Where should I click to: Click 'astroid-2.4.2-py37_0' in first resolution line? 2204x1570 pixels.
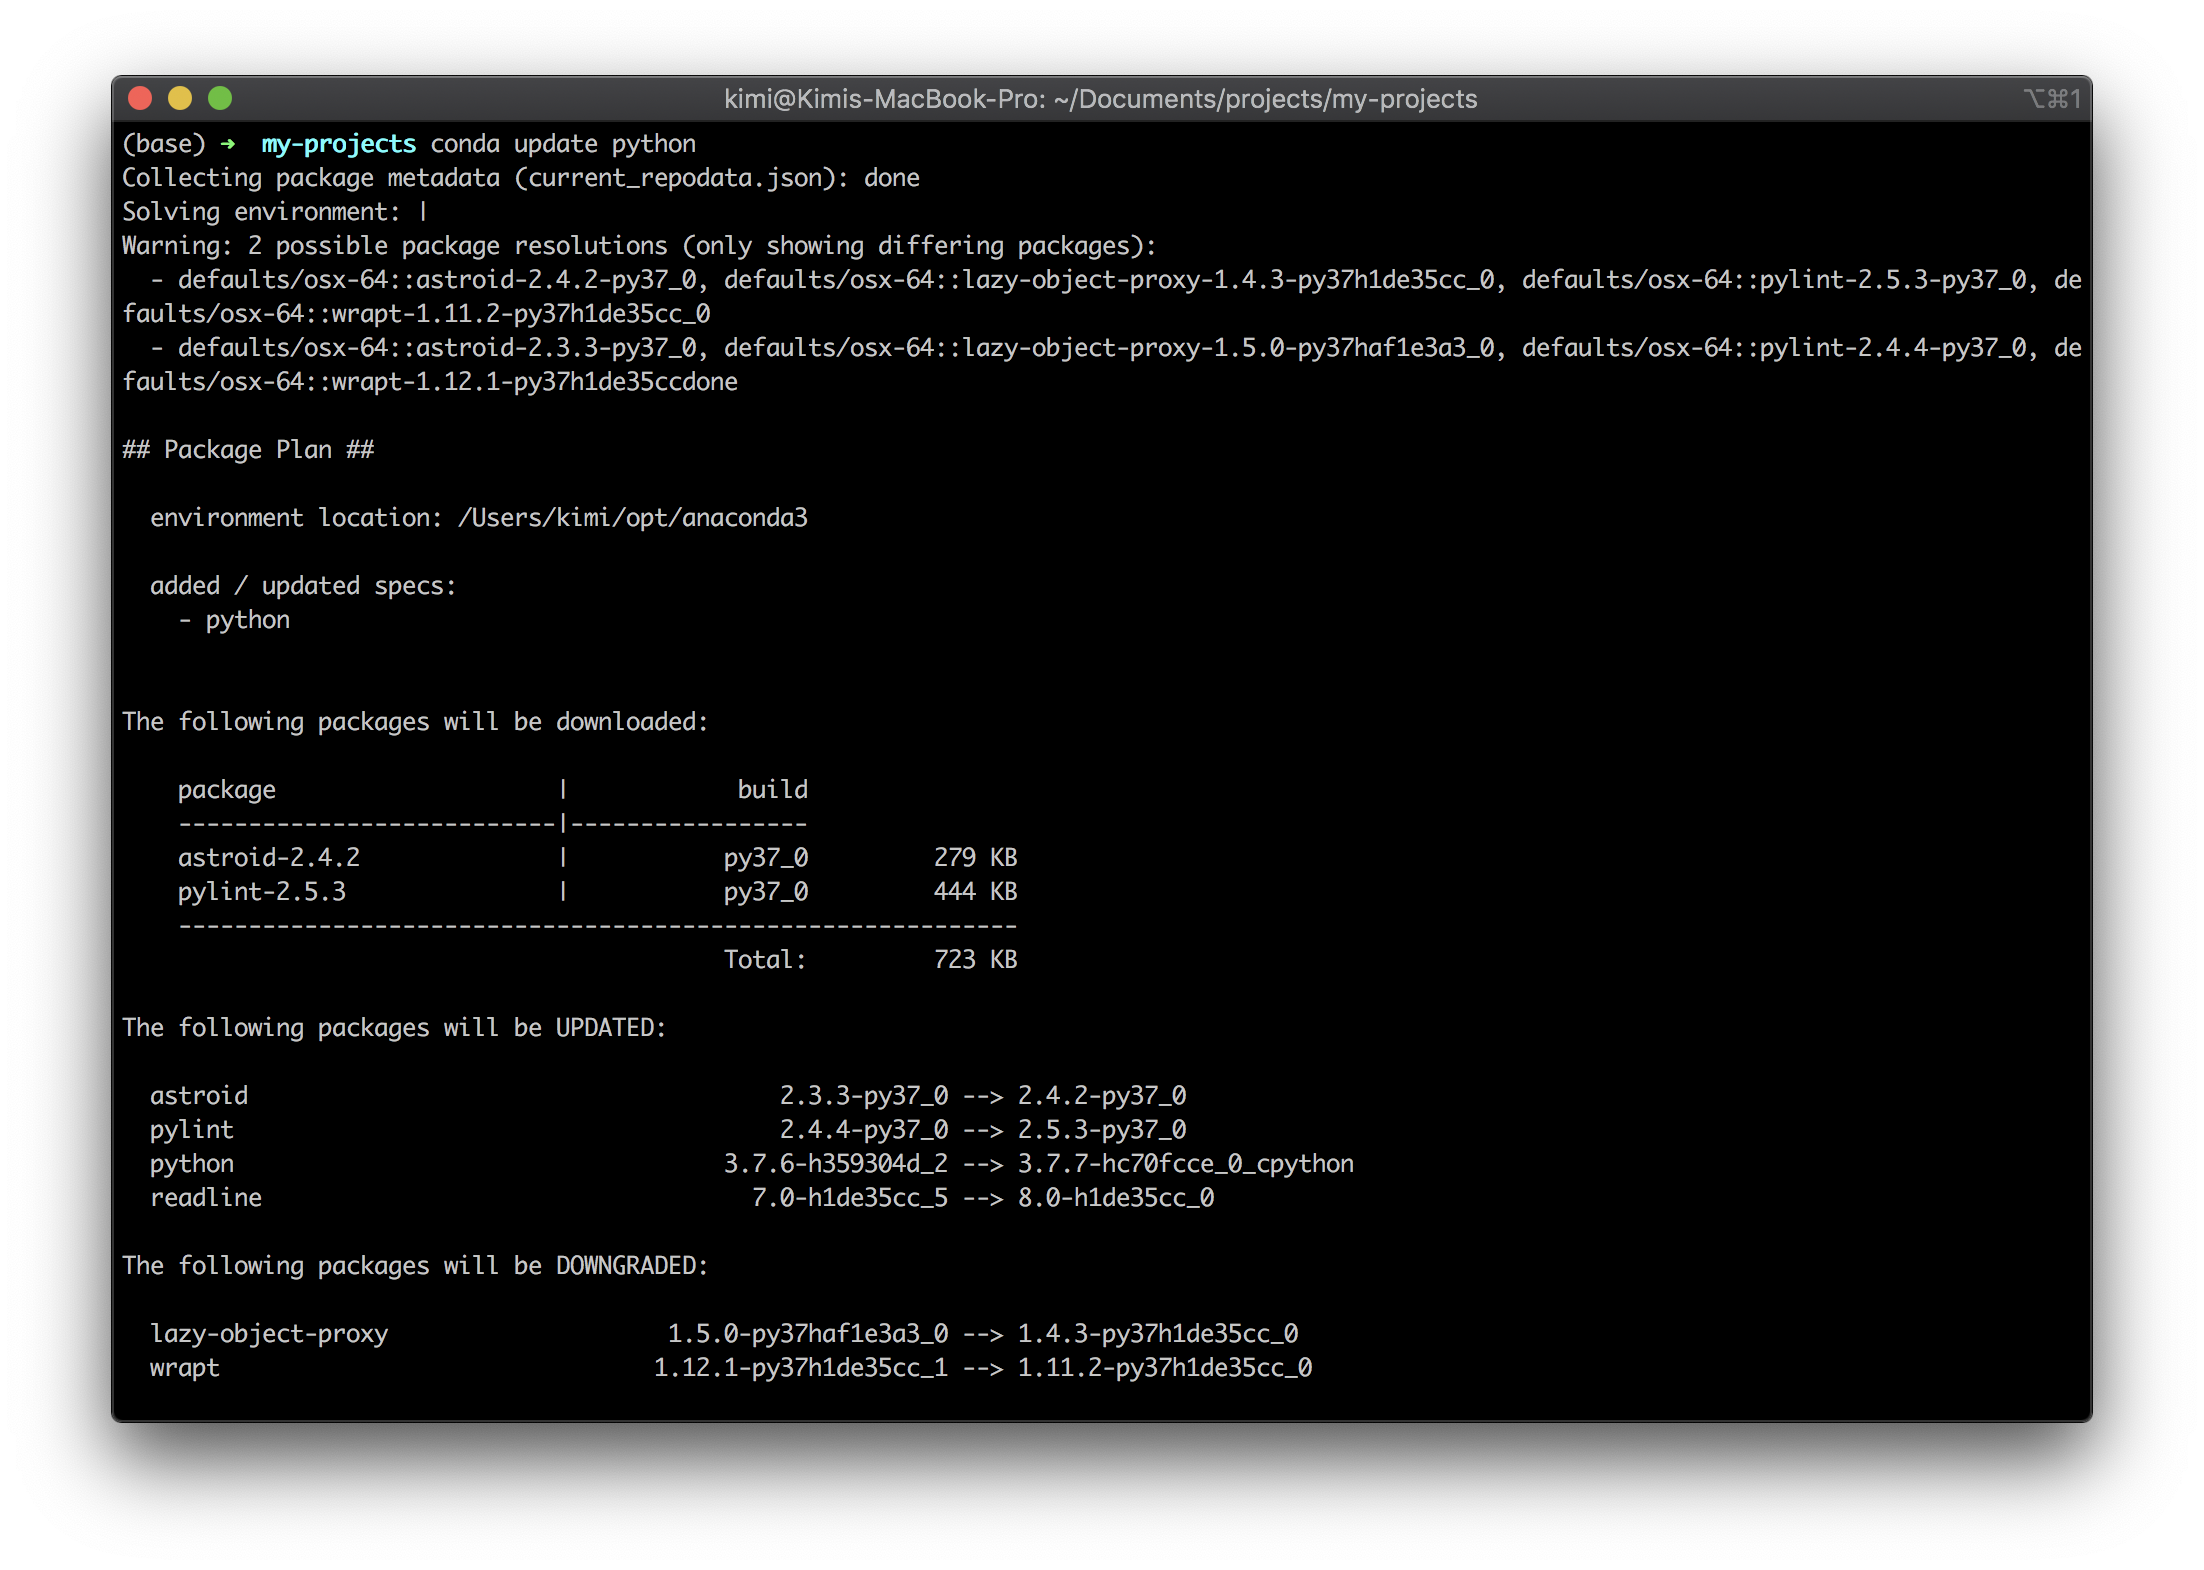point(556,281)
